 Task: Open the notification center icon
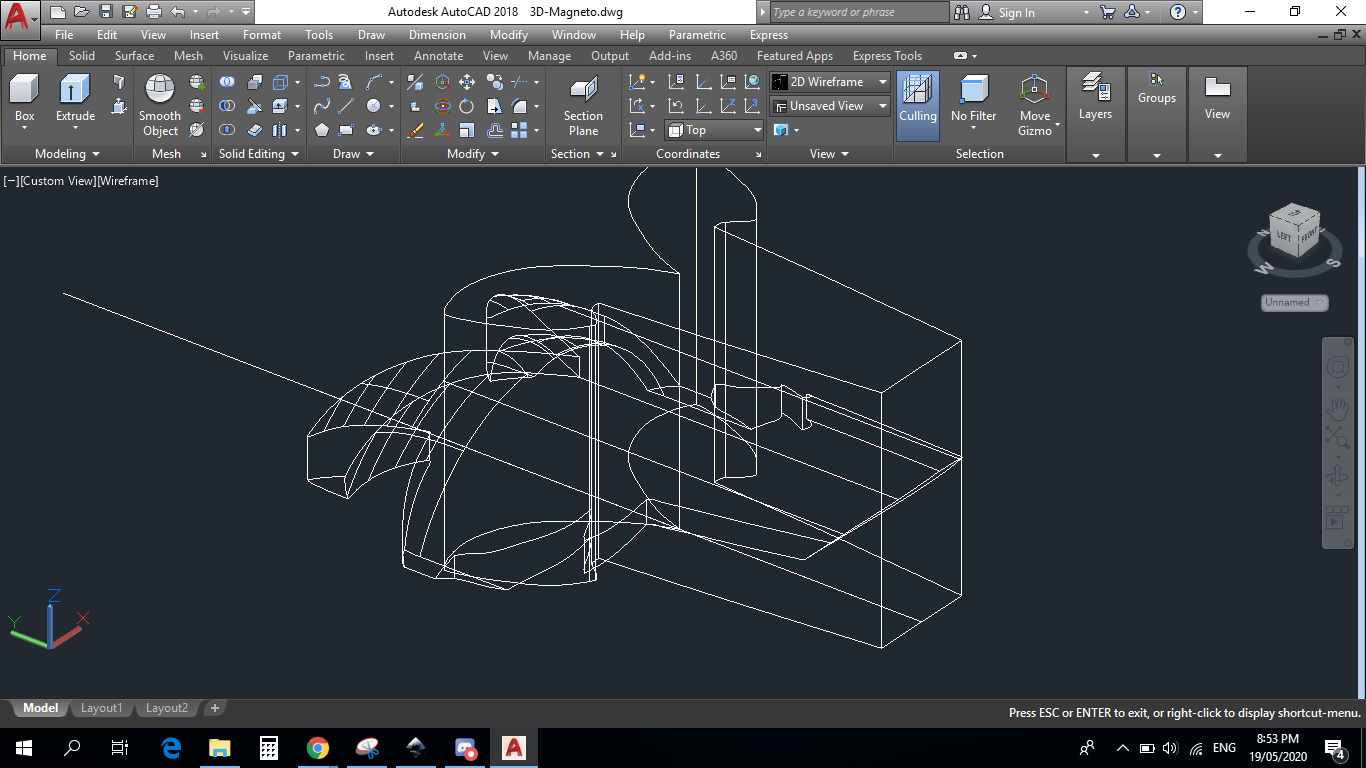pos(1334,748)
